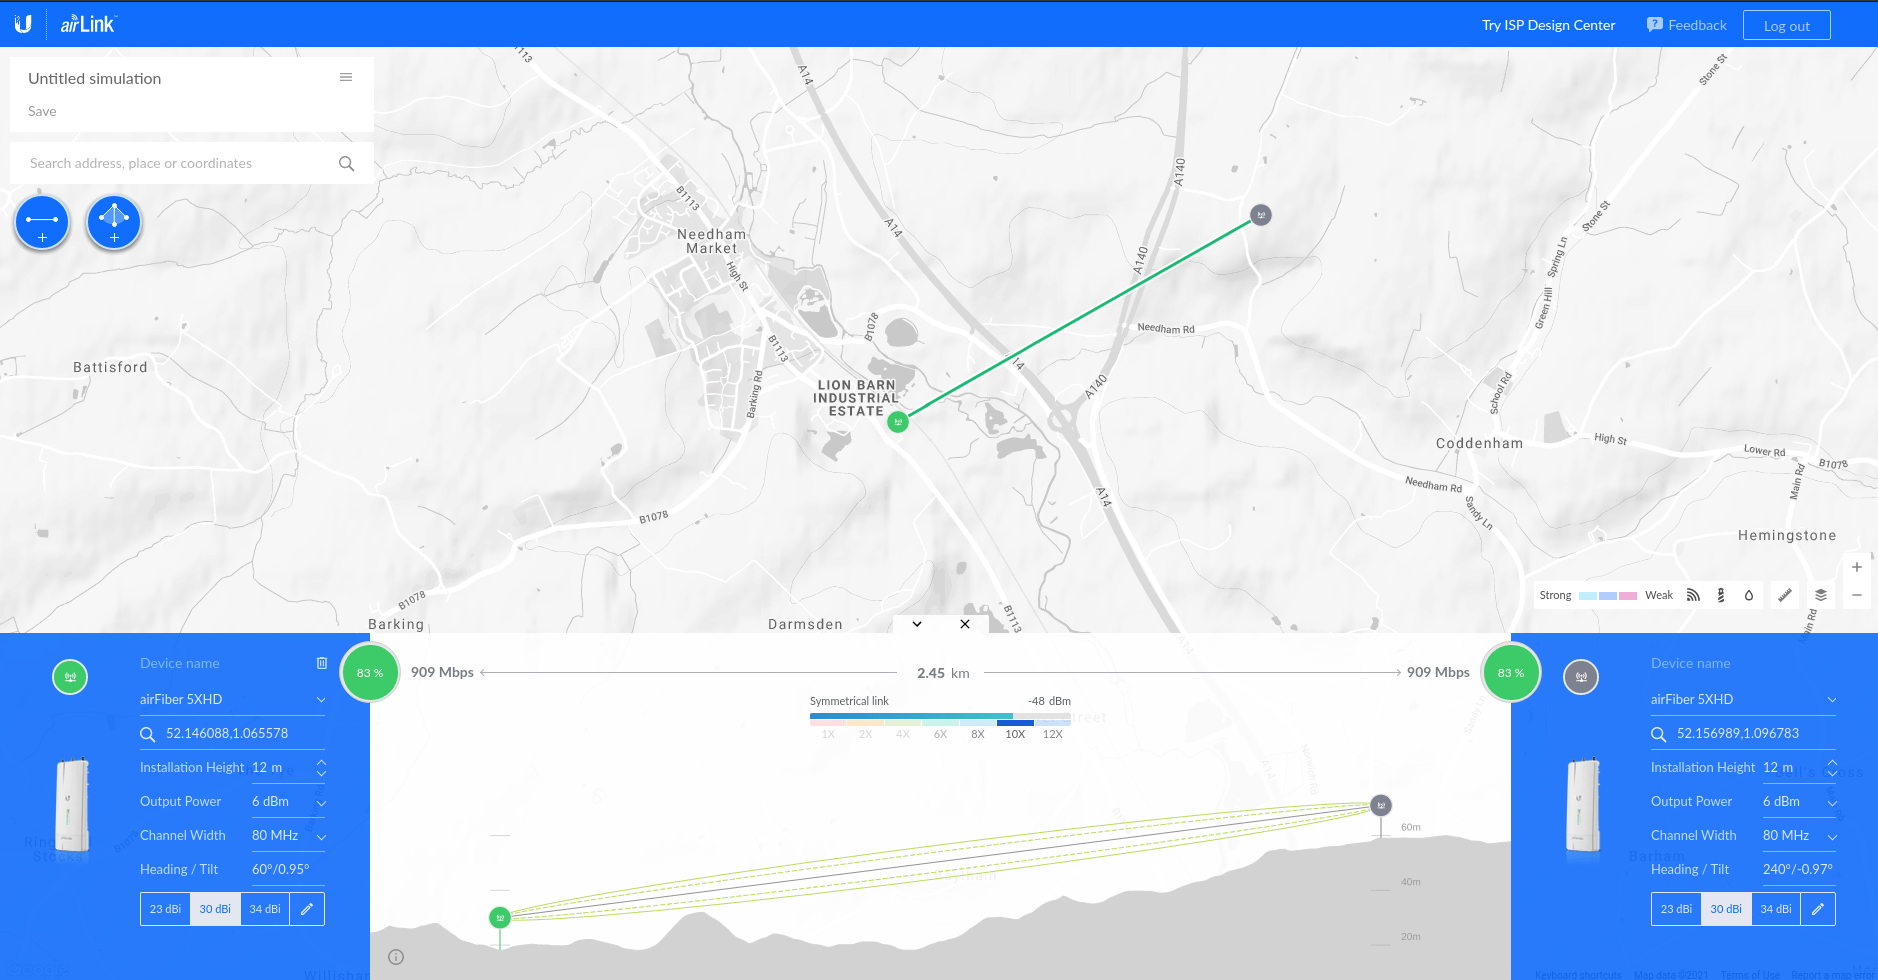Open the simulation hamburger menu
The image size is (1878, 980).
pos(346,77)
